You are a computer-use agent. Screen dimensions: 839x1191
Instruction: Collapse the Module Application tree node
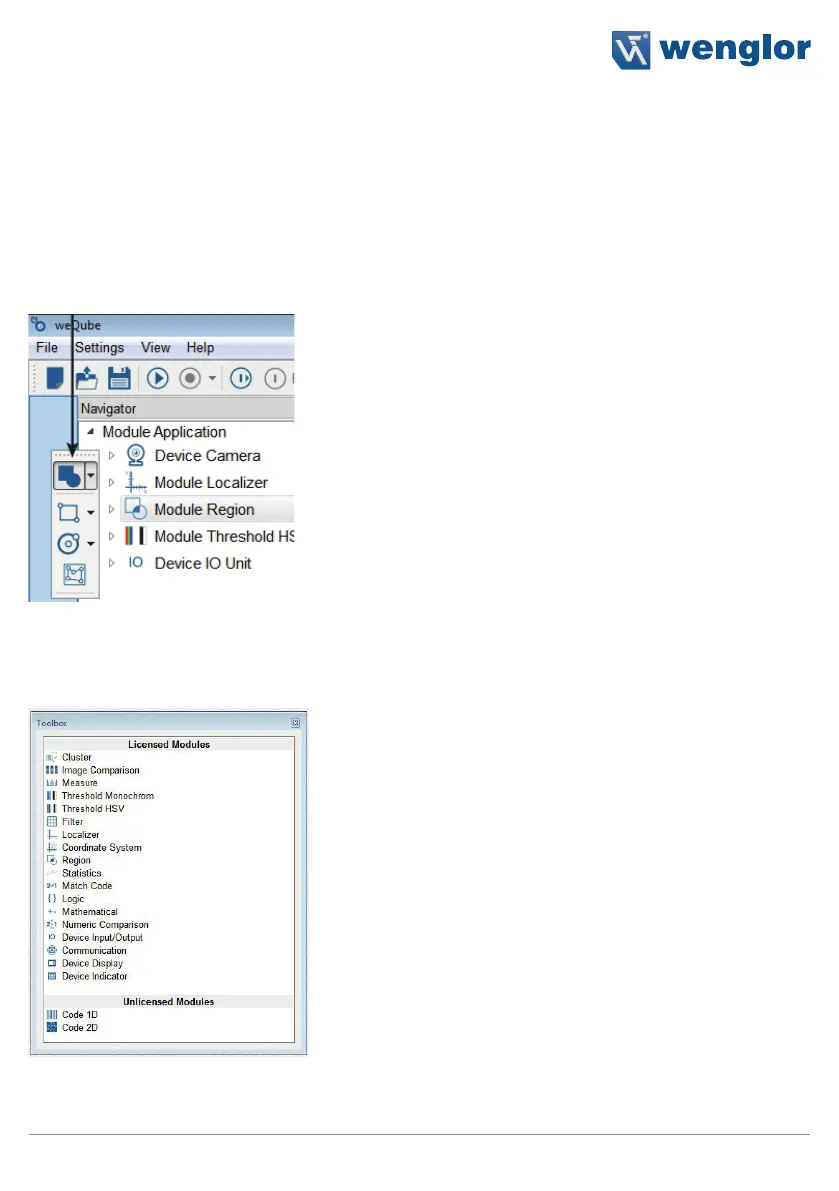[91, 431]
